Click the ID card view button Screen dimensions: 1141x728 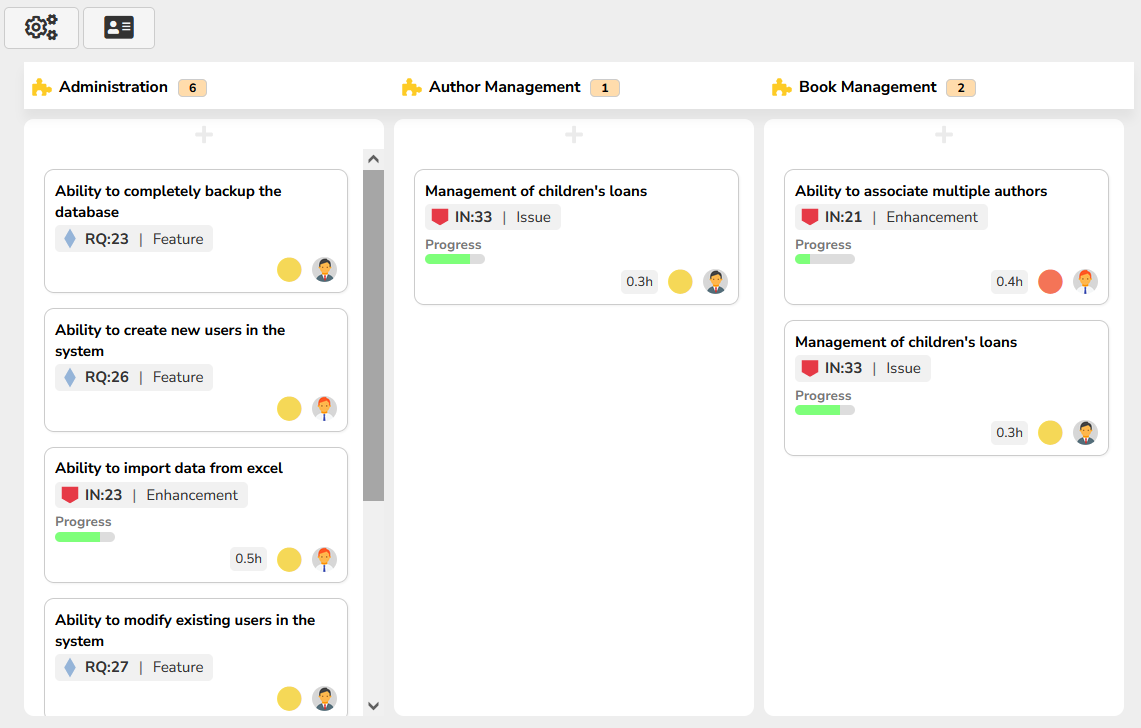tap(119, 28)
